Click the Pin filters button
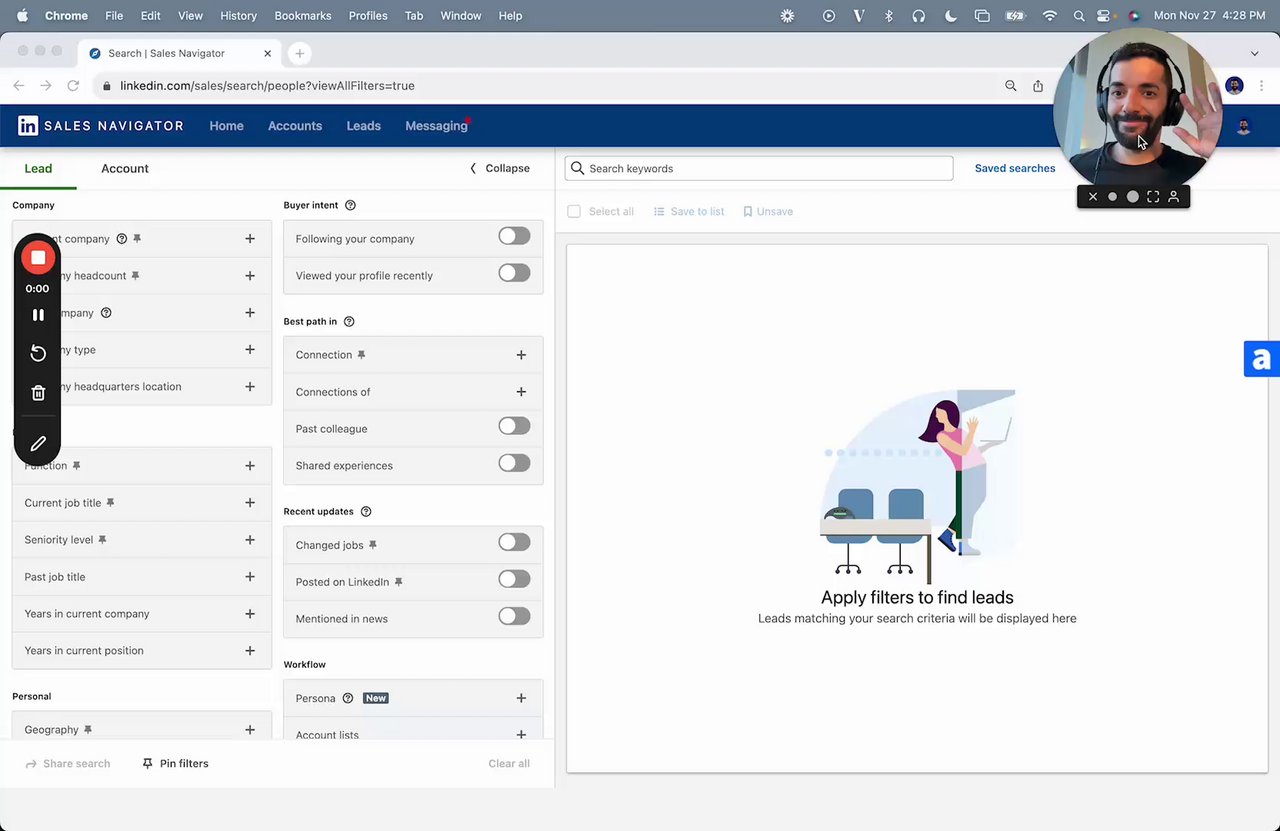Screen dimensions: 1280x831 (175, 764)
